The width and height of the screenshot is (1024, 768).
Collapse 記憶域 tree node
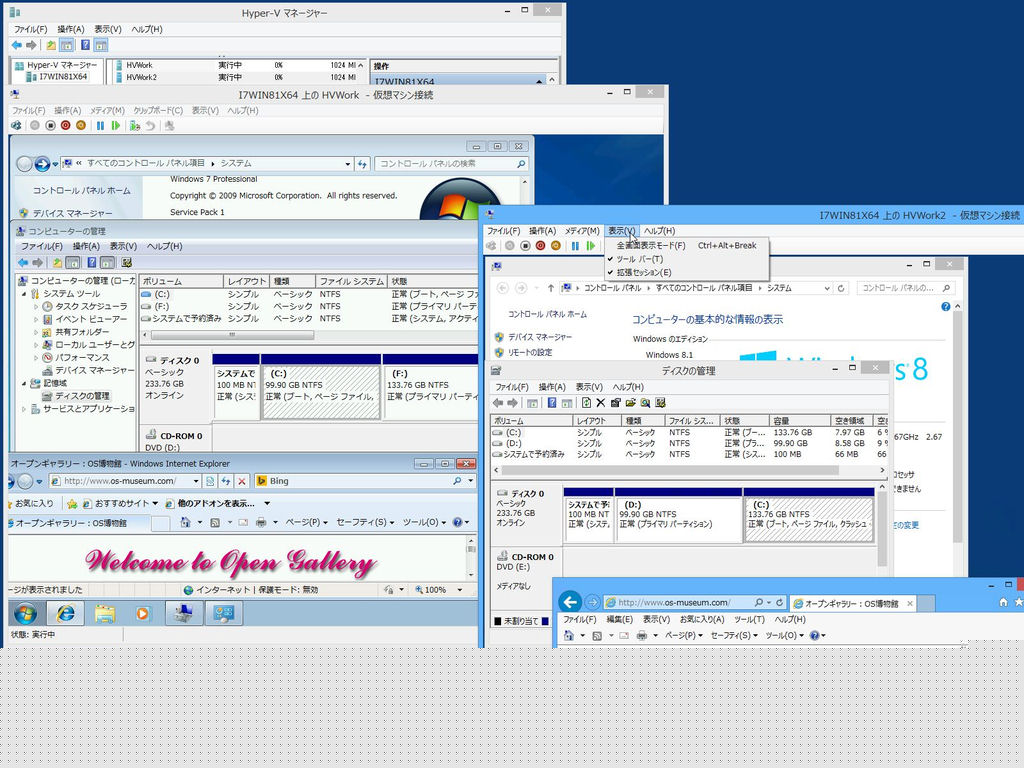(24, 383)
